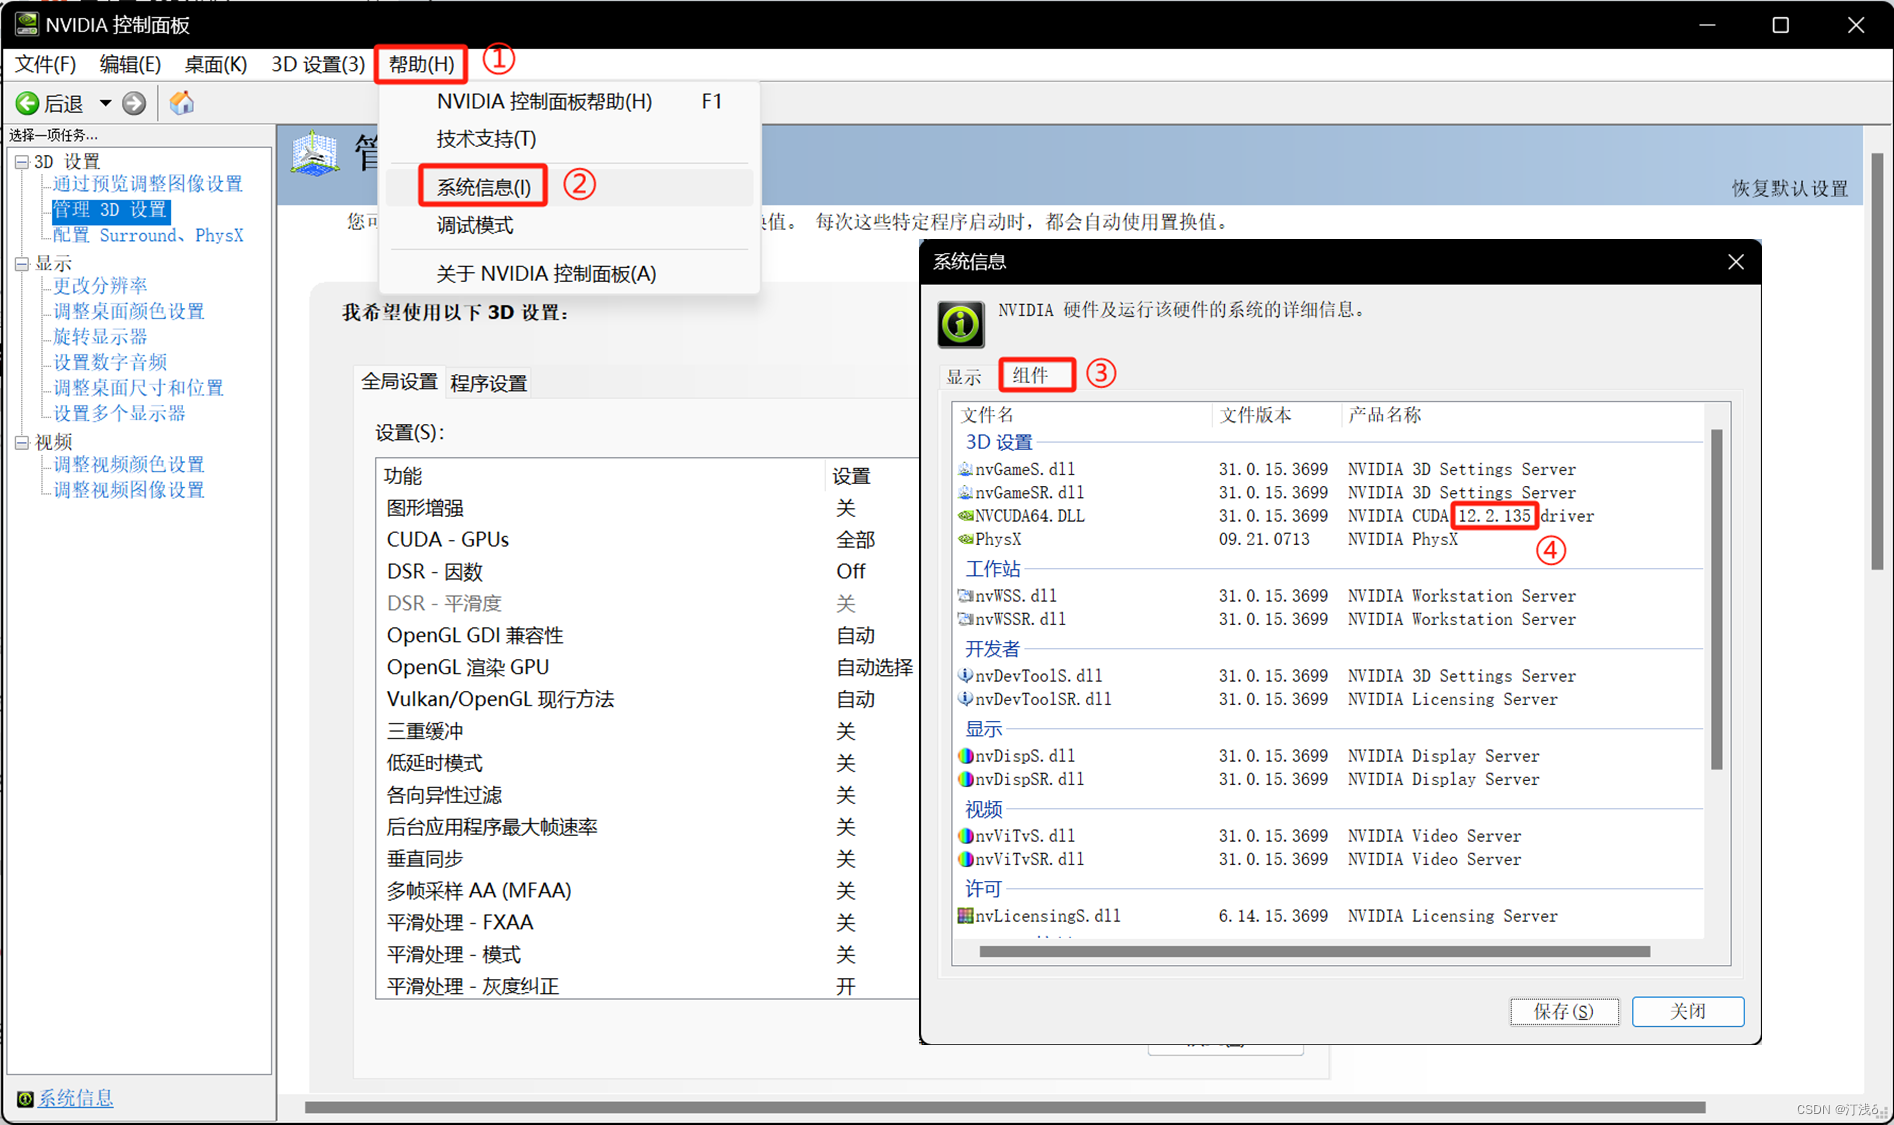The width and height of the screenshot is (1894, 1125).
Task: Open the 3D 设置(3) menu
Action: pos(318,64)
